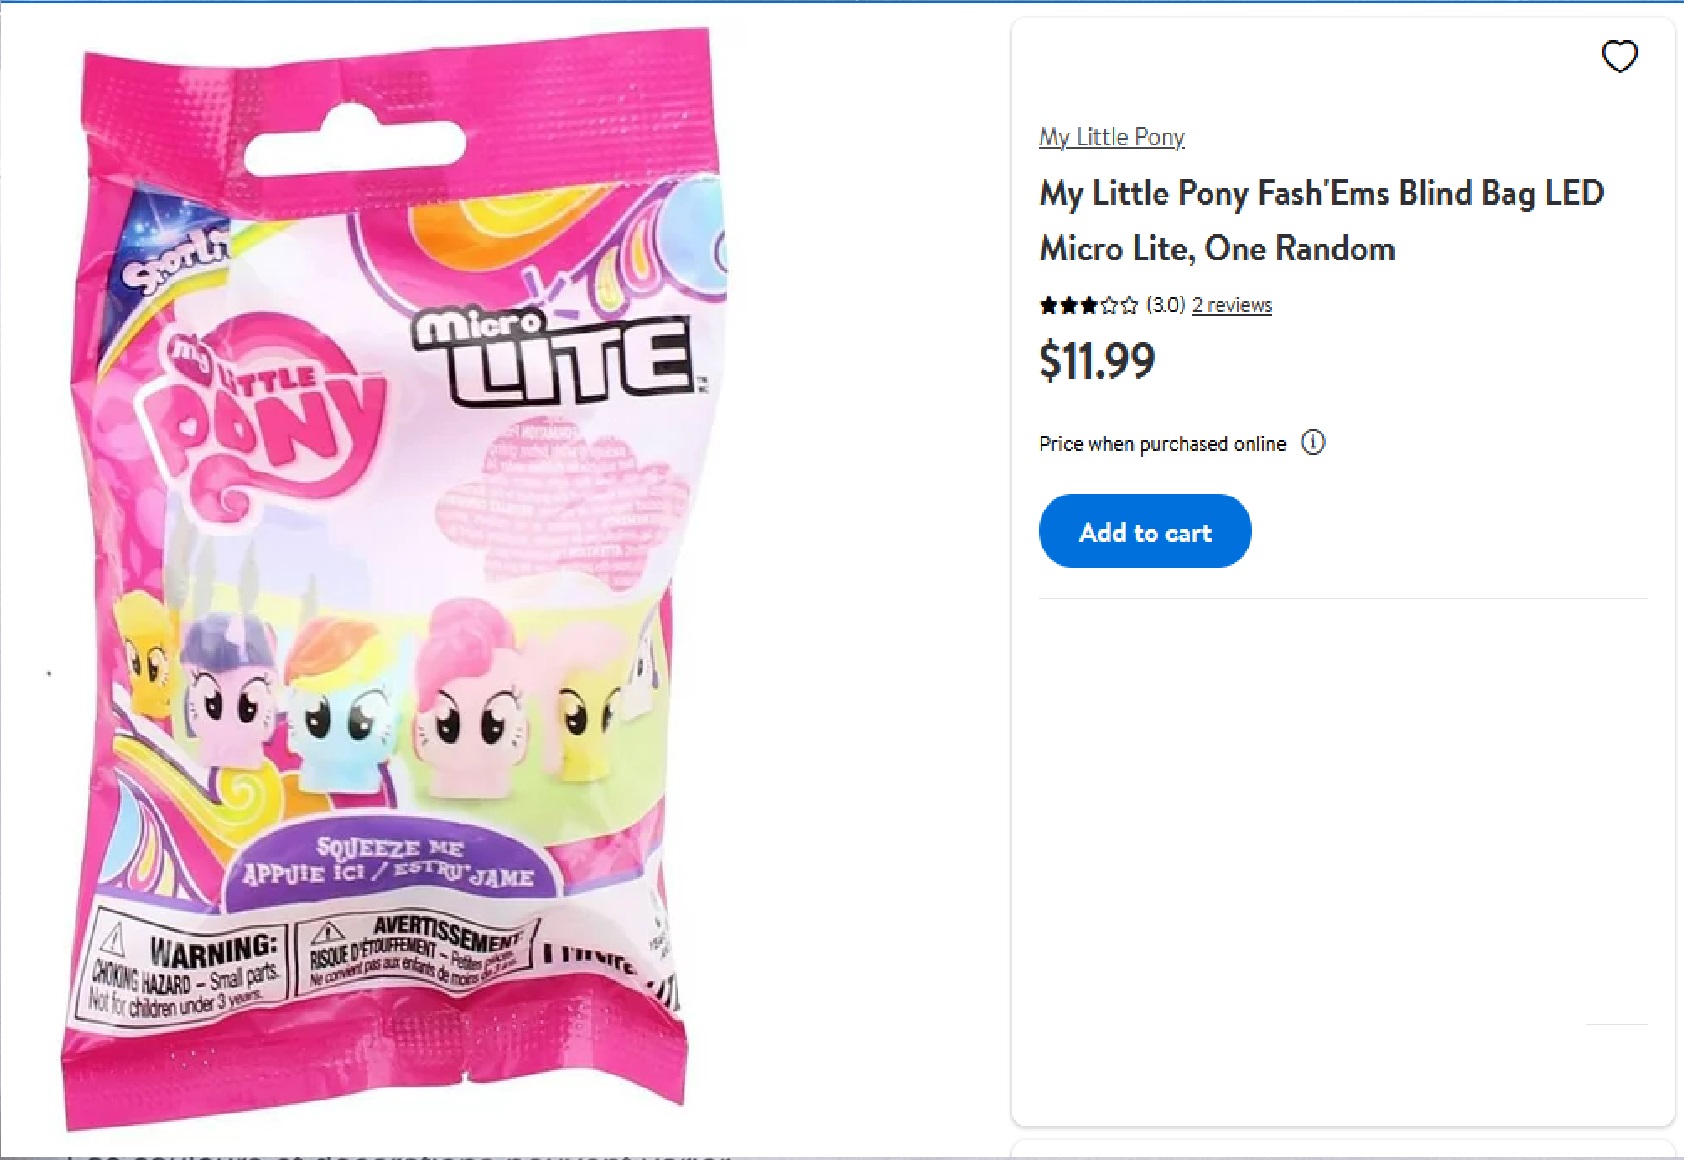Click the star rating icons

(1088, 305)
